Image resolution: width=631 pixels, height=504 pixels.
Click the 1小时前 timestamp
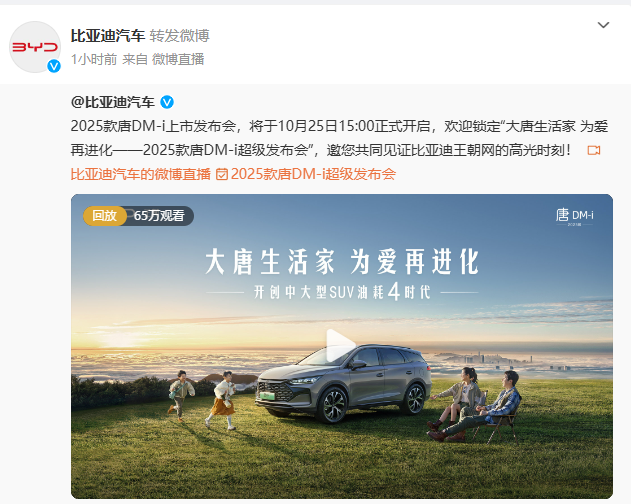tap(94, 59)
